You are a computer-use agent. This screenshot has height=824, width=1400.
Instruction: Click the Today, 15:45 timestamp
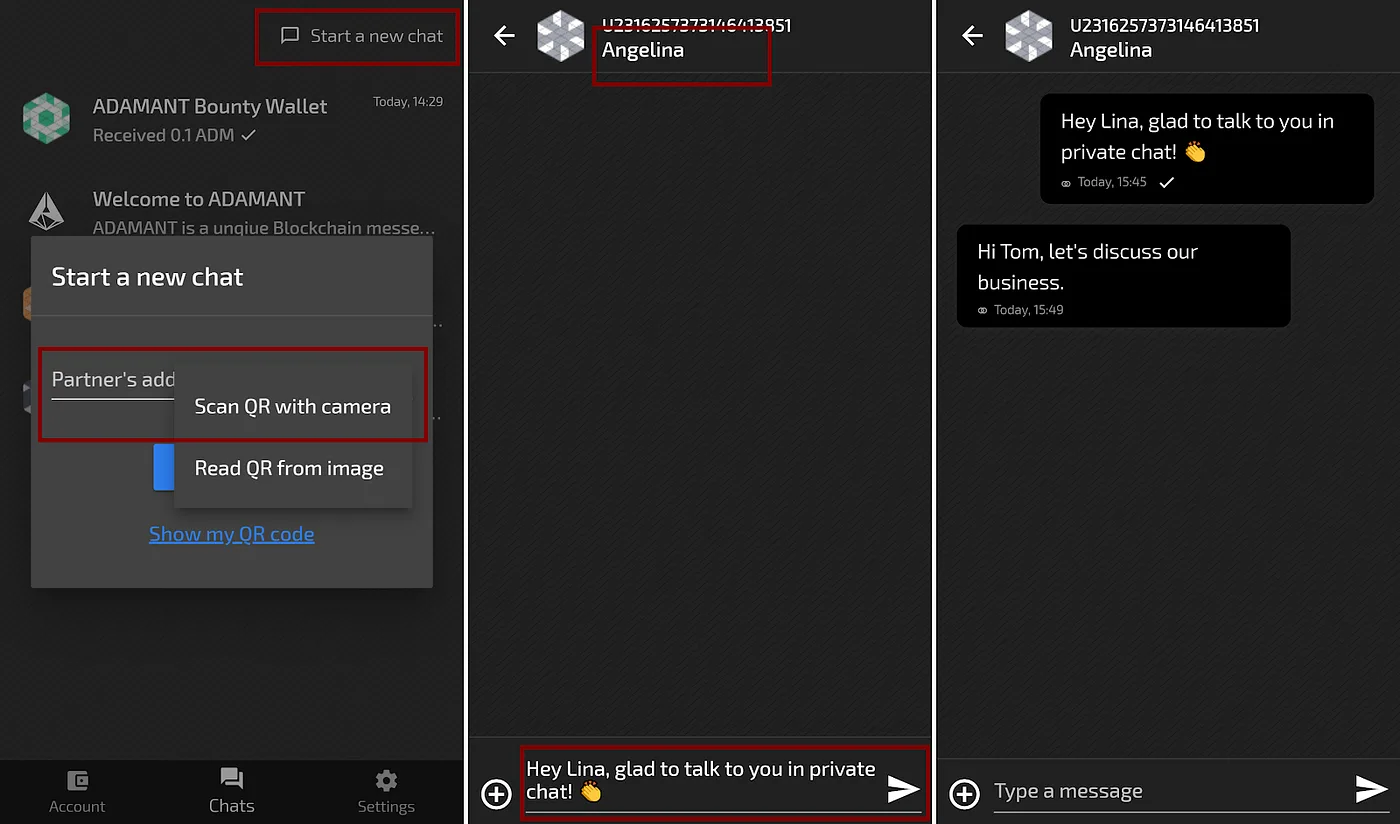pyautogui.click(x=1112, y=182)
